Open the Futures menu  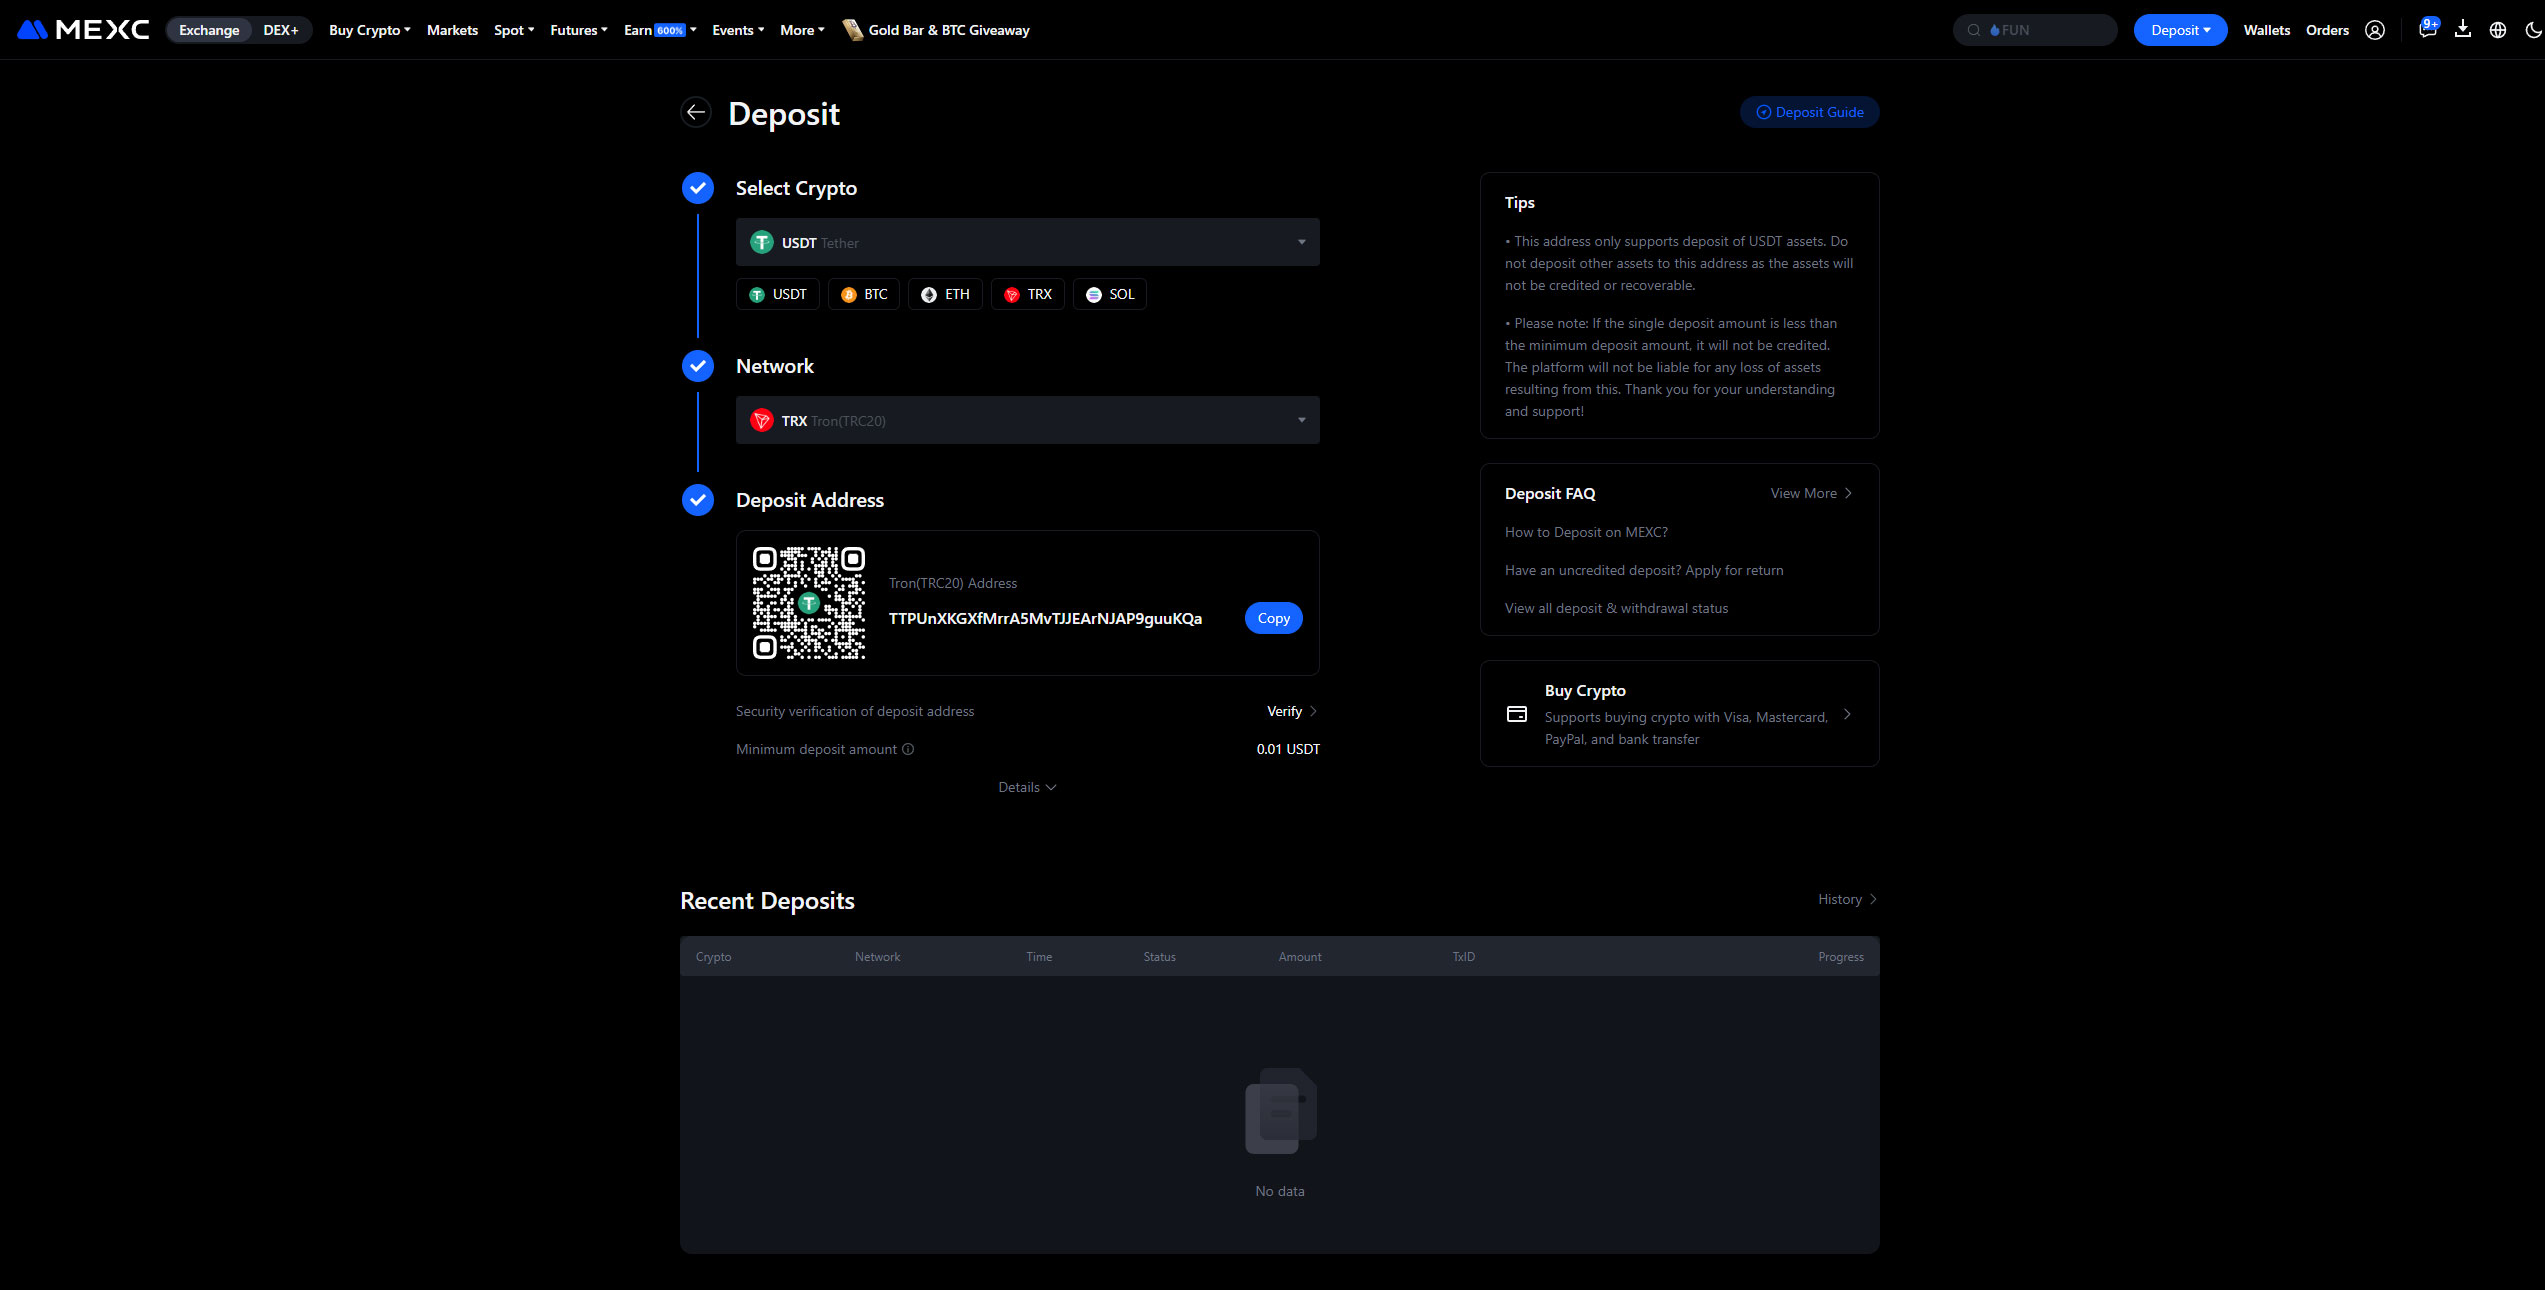tap(579, 30)
